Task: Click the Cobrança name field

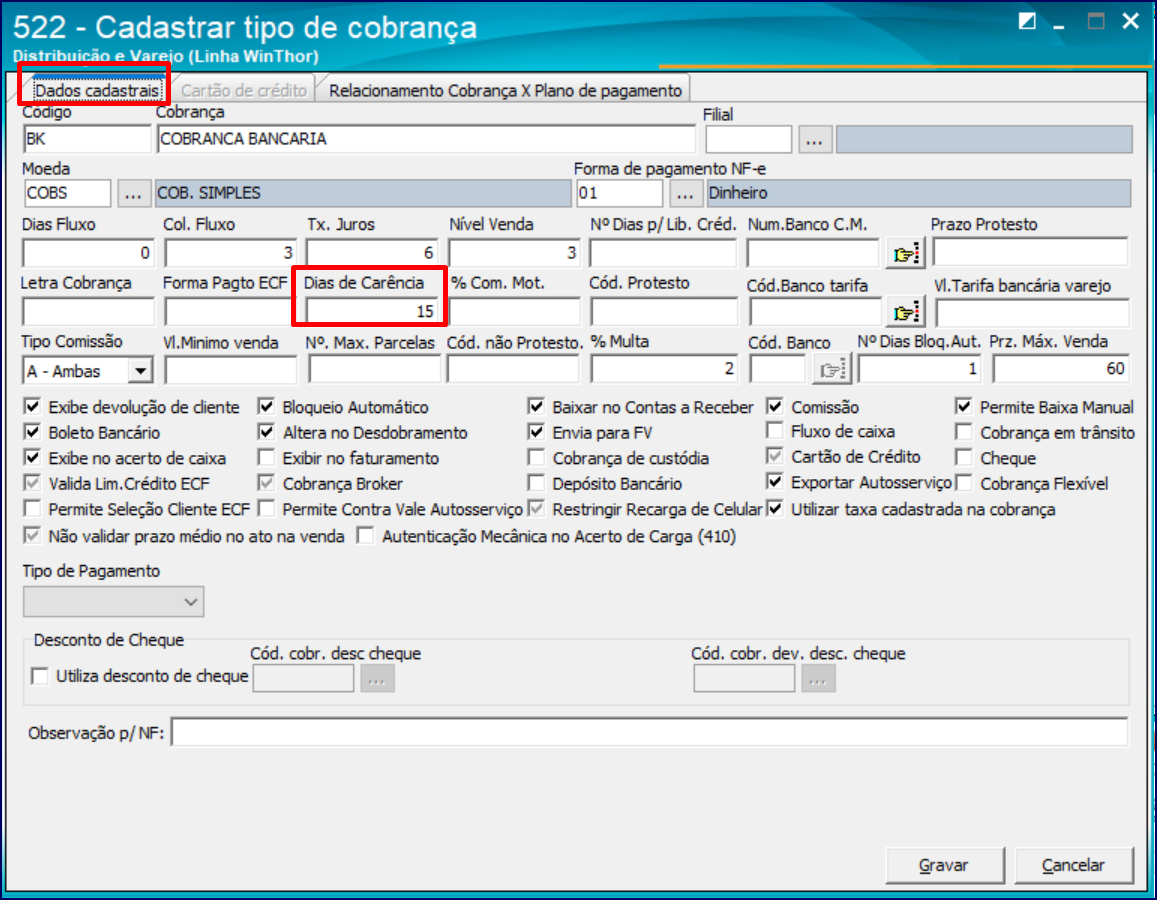Action: pos(426,139)
